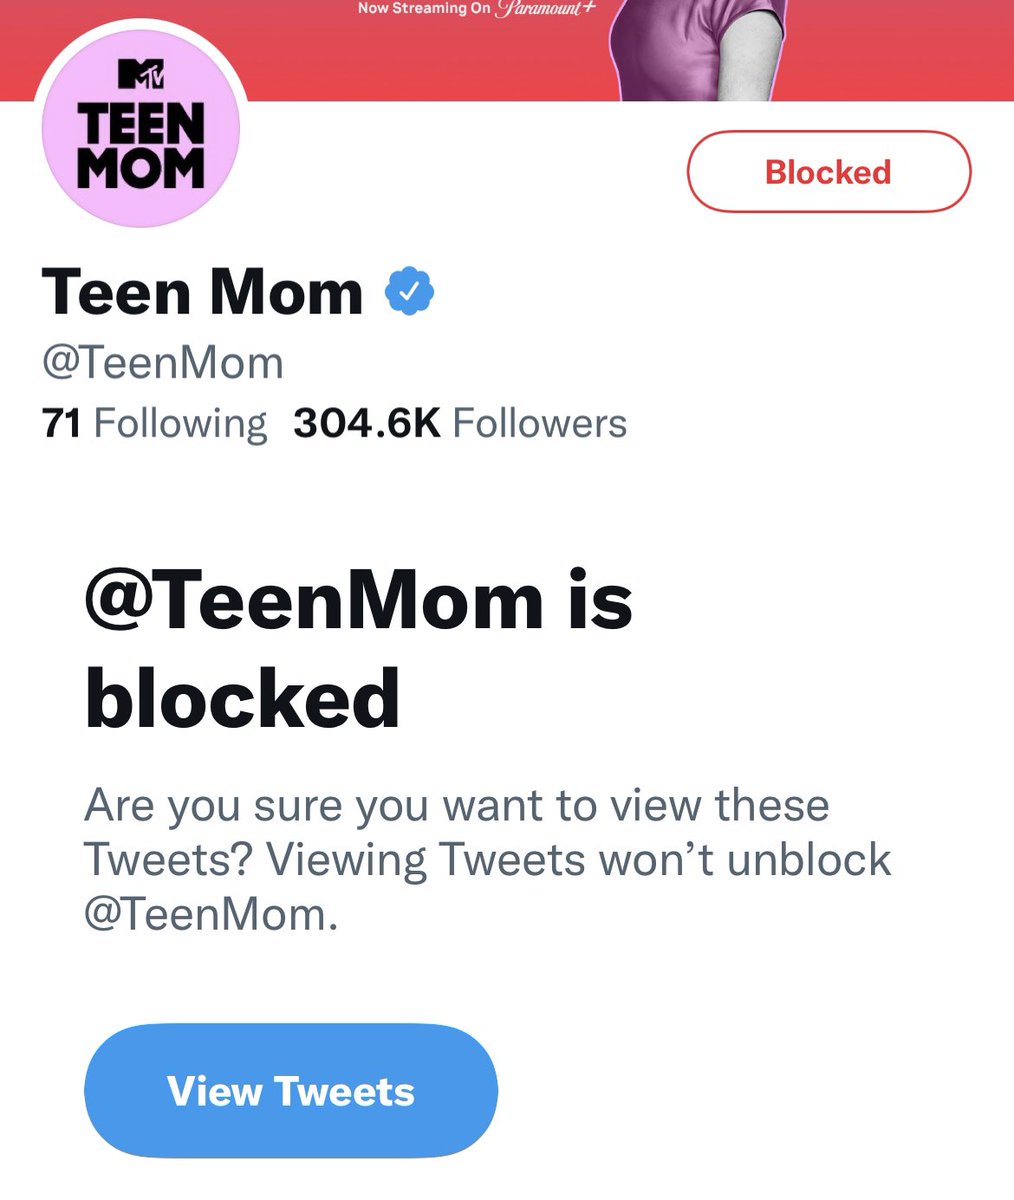Click the word Followers beside 304.6K
This screenshot has width=1014, height=1200.
click(540, 423)
